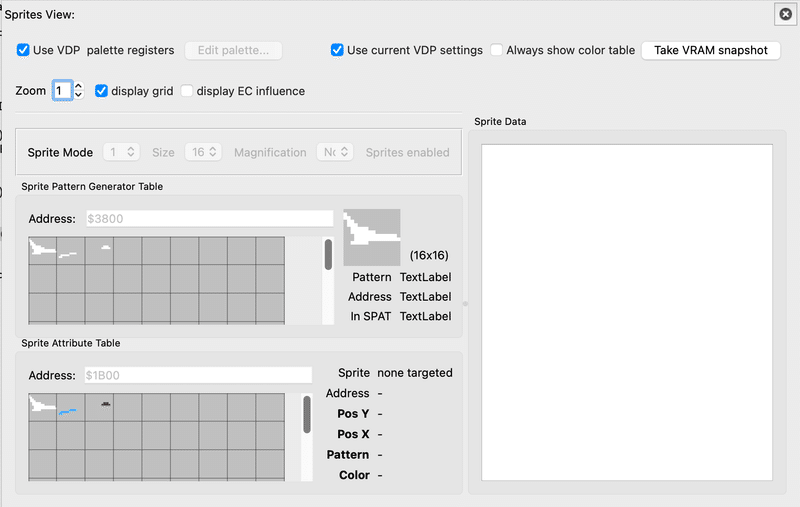Open the Sprite Mode dropdown
The image size is (800, 507).
coord(121,152)
